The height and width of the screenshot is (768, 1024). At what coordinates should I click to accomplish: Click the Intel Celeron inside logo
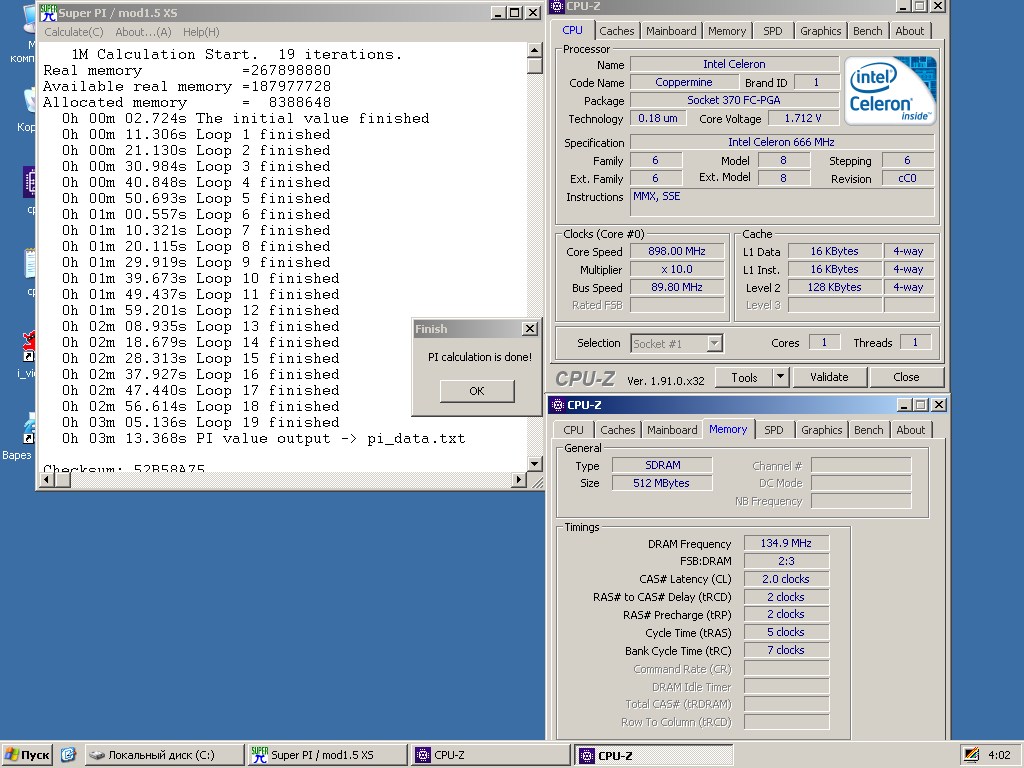tap(890, 90)
